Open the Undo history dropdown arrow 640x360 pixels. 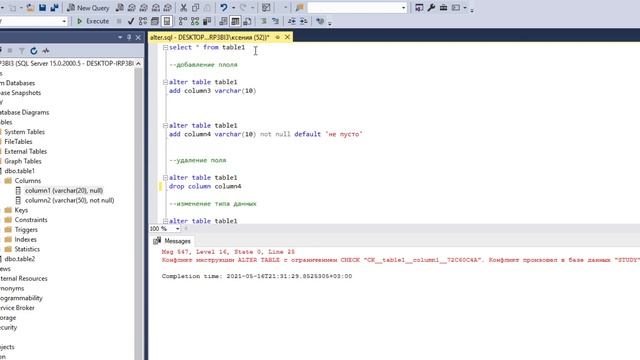point(233,8)
